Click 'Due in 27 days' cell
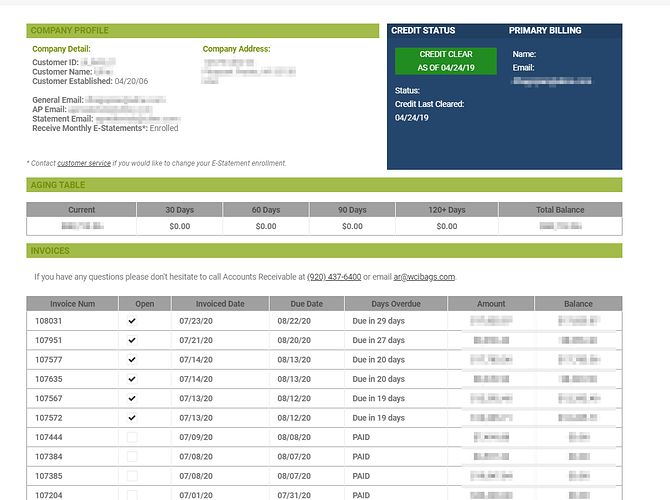The width and height of the screenshot is (670, 500). point(379,340)
